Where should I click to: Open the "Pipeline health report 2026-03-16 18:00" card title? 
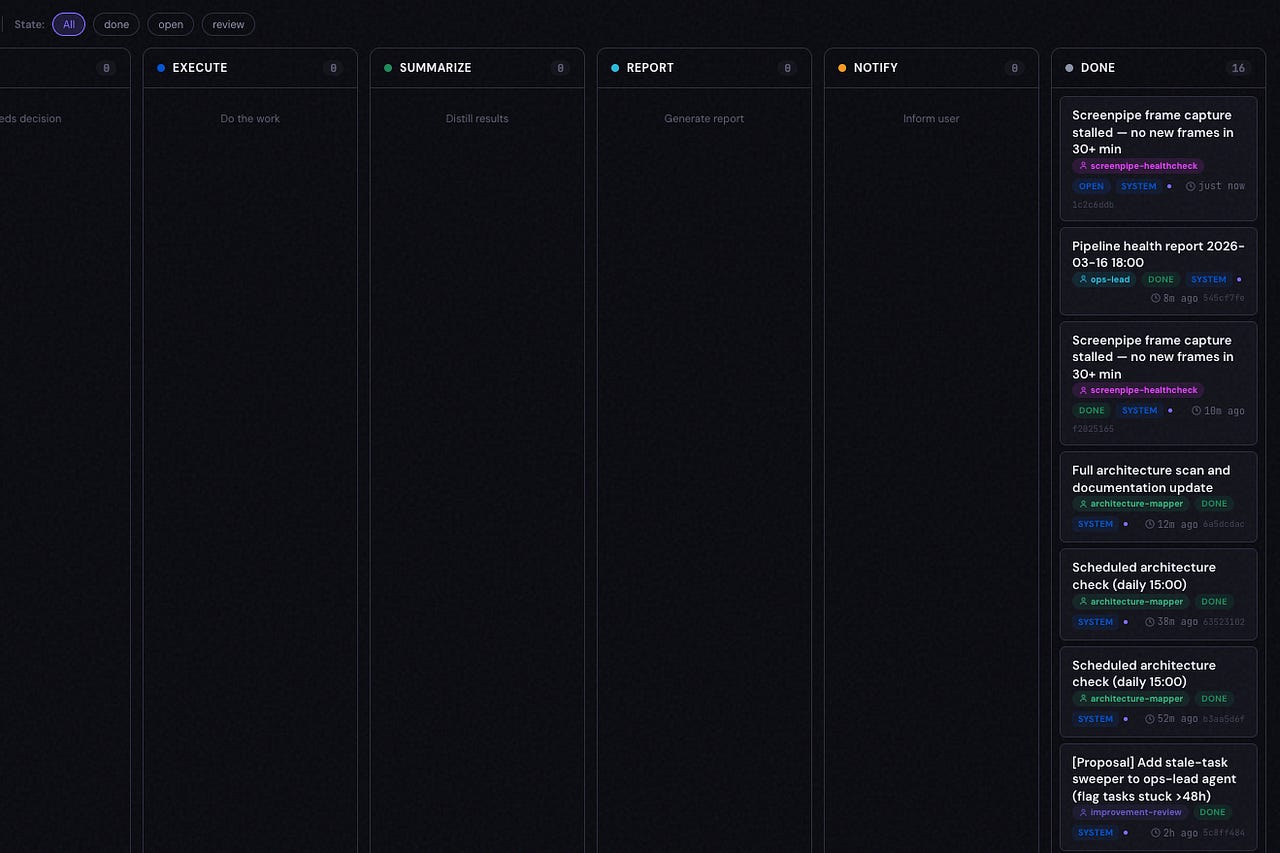[x=1158, y=254]
